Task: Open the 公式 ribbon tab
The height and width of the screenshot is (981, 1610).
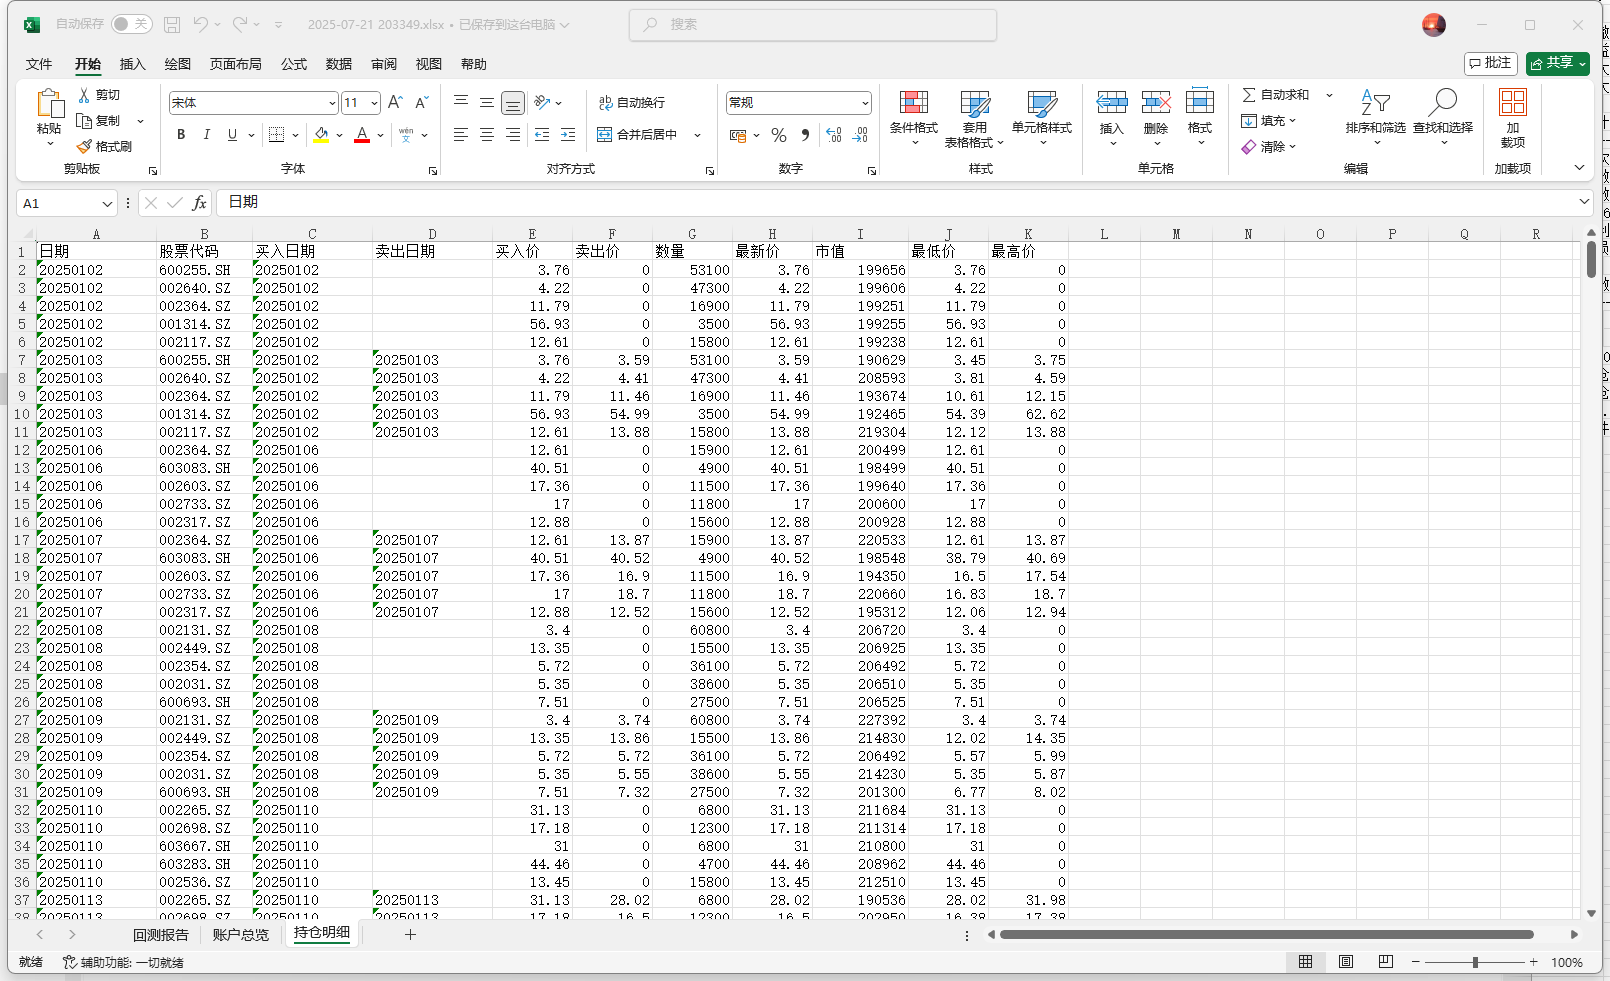Action: (x=294, y=64)
